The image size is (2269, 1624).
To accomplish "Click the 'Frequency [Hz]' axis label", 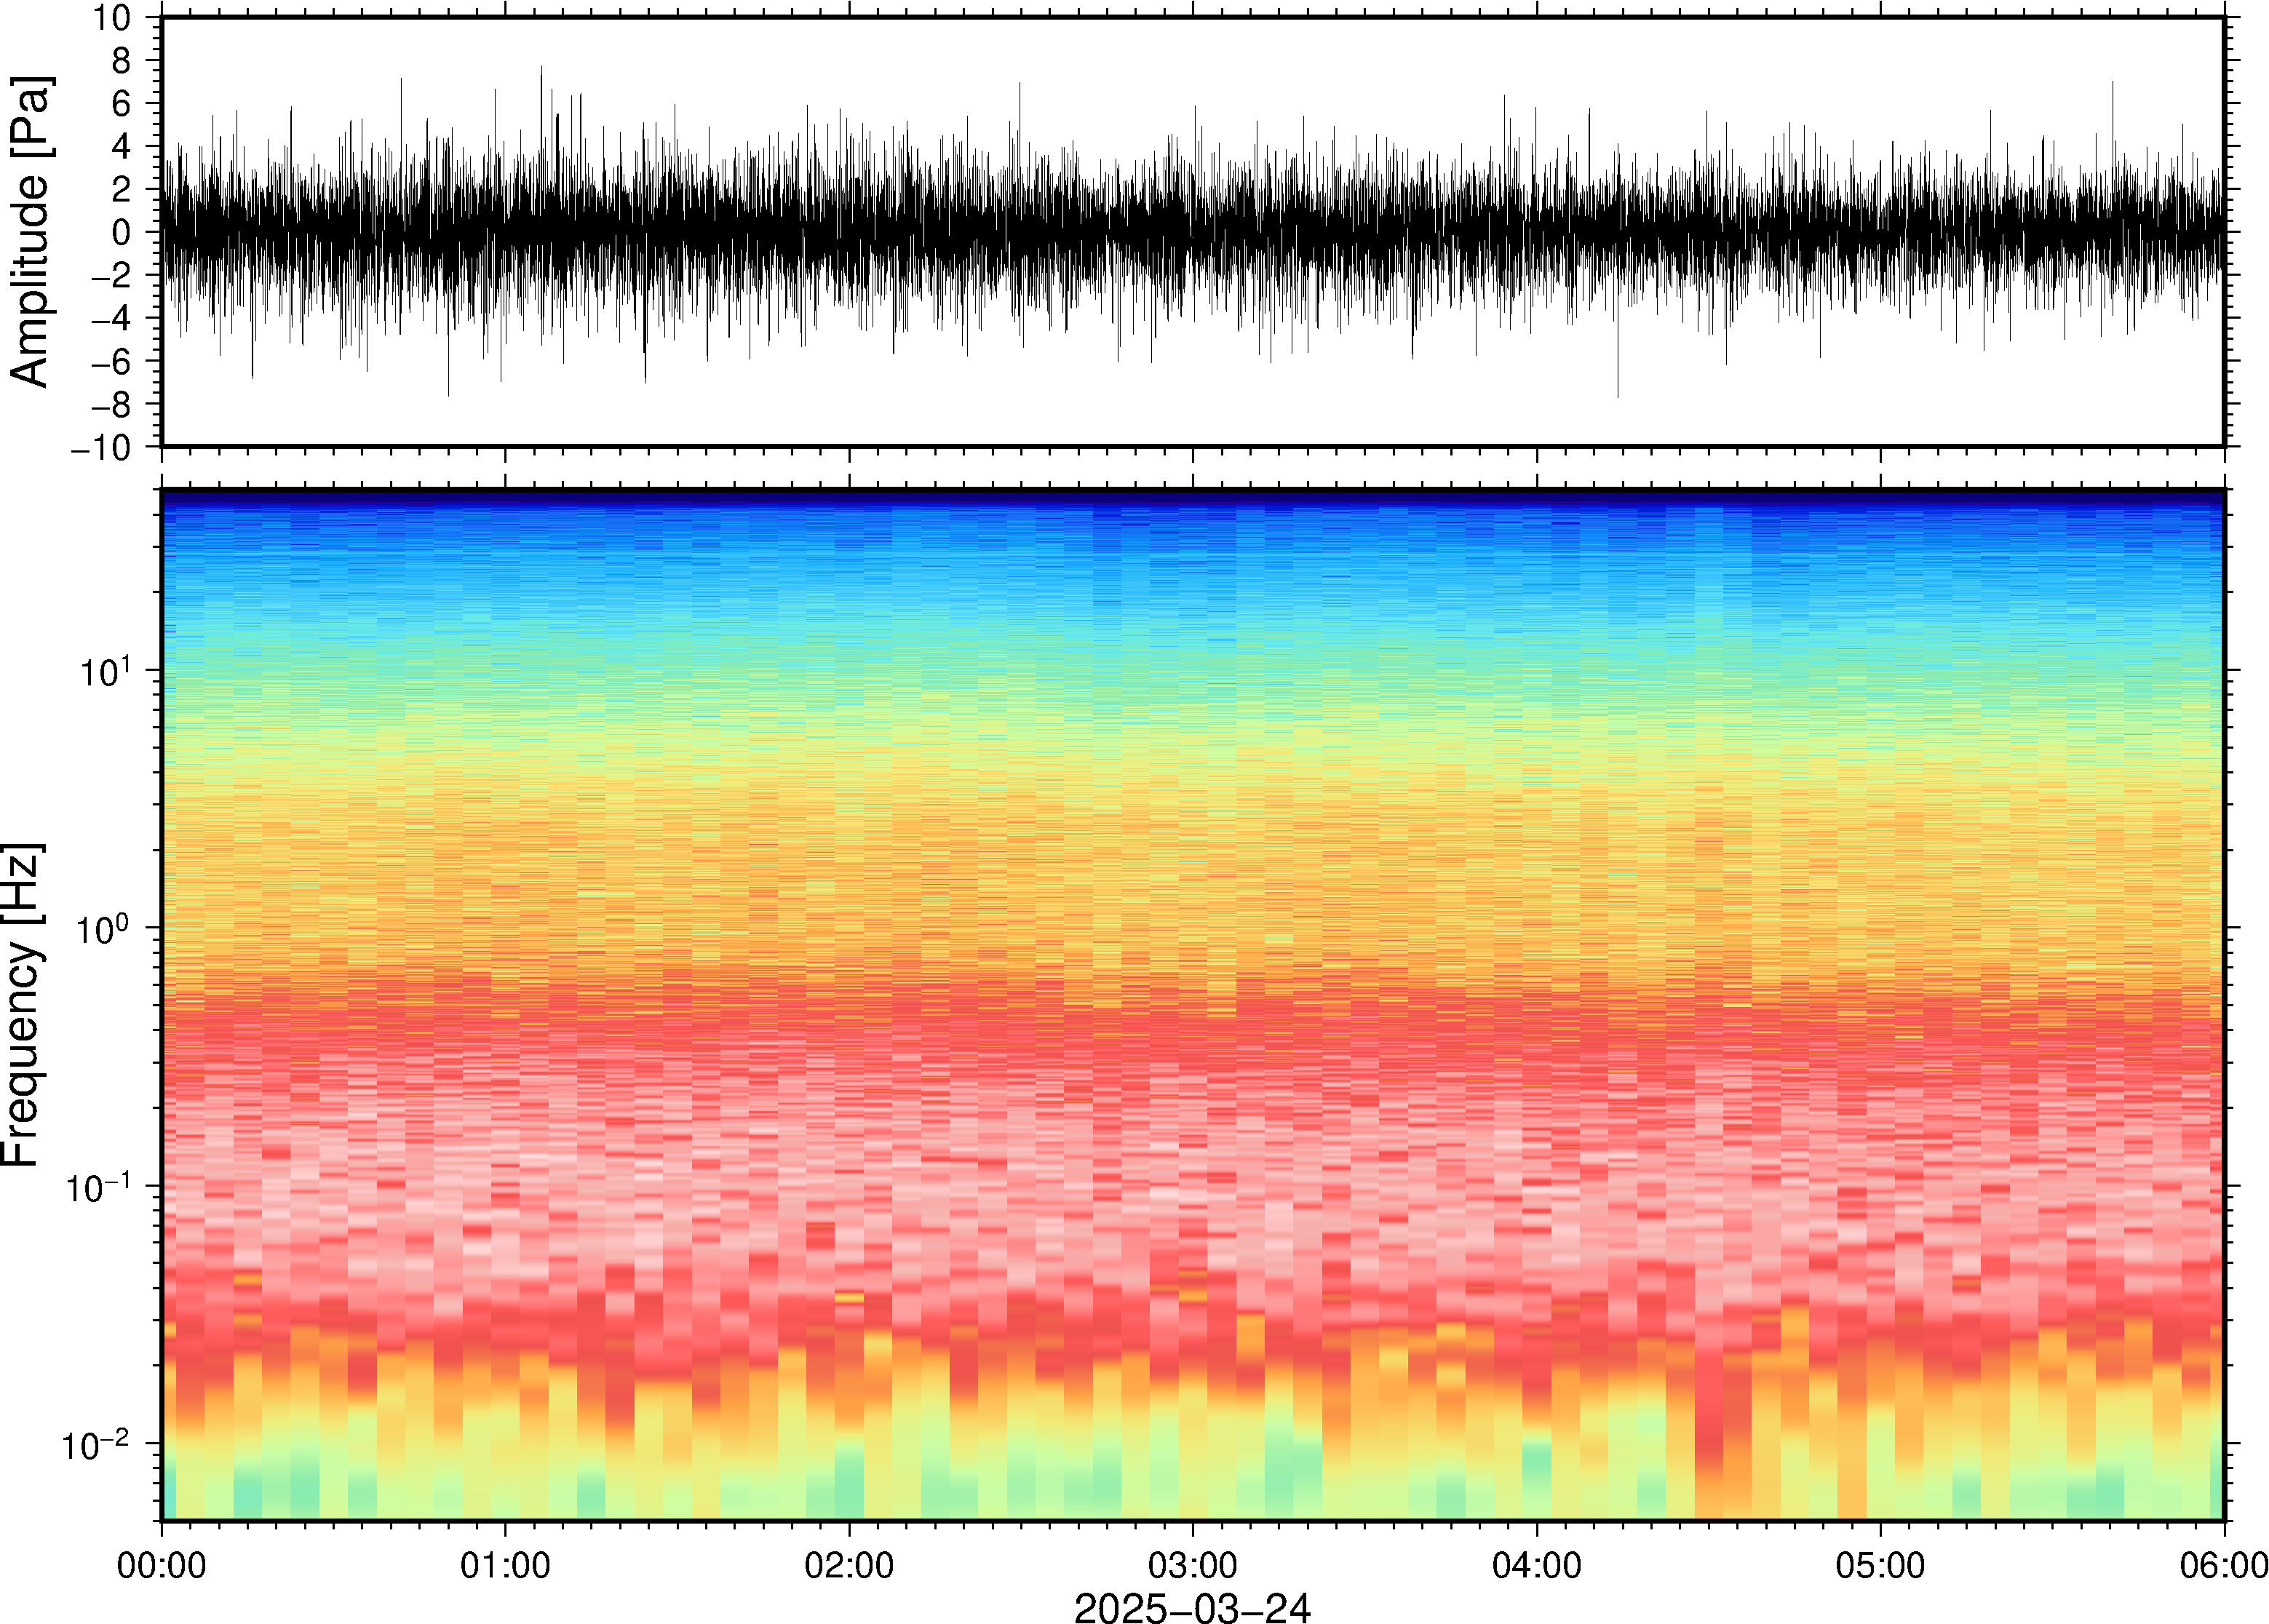I will tap(22, 1005).
